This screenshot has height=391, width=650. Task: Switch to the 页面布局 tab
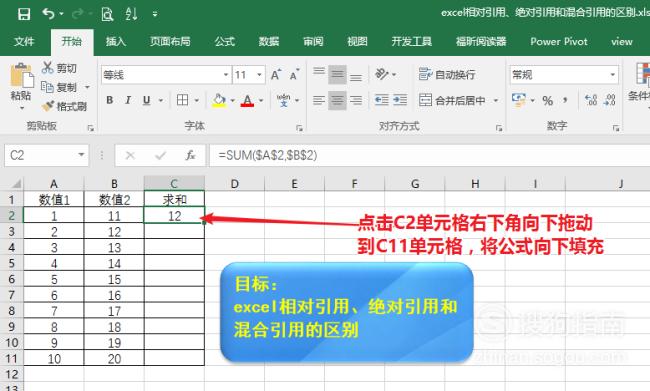[170, 41]
